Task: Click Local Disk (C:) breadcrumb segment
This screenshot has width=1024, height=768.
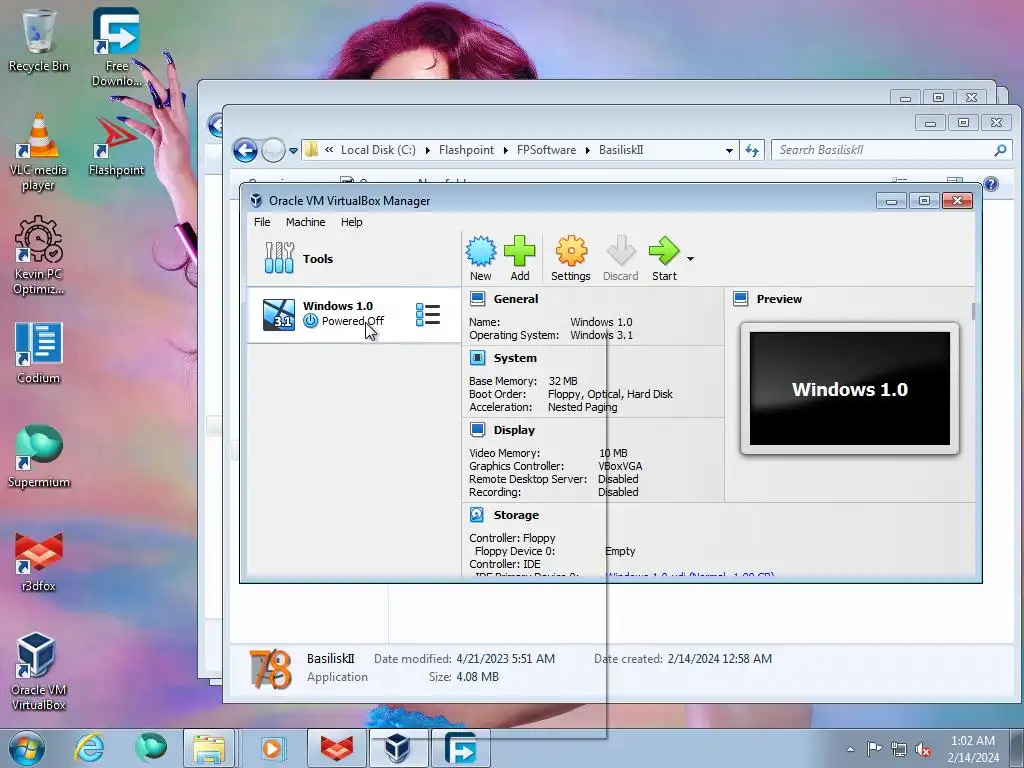Action: point(378,150)
